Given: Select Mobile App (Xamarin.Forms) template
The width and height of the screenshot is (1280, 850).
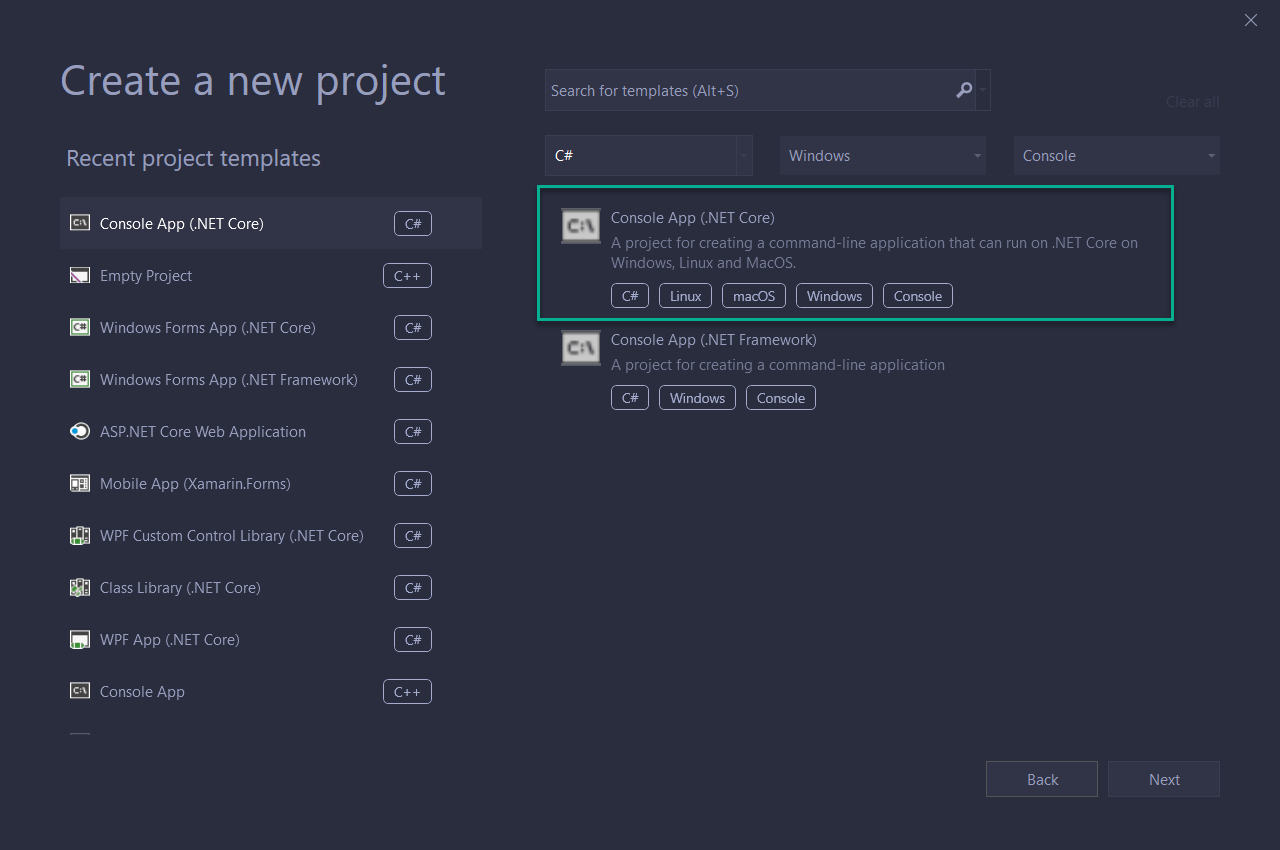Looking at the screenshot, I should (271, 483).
